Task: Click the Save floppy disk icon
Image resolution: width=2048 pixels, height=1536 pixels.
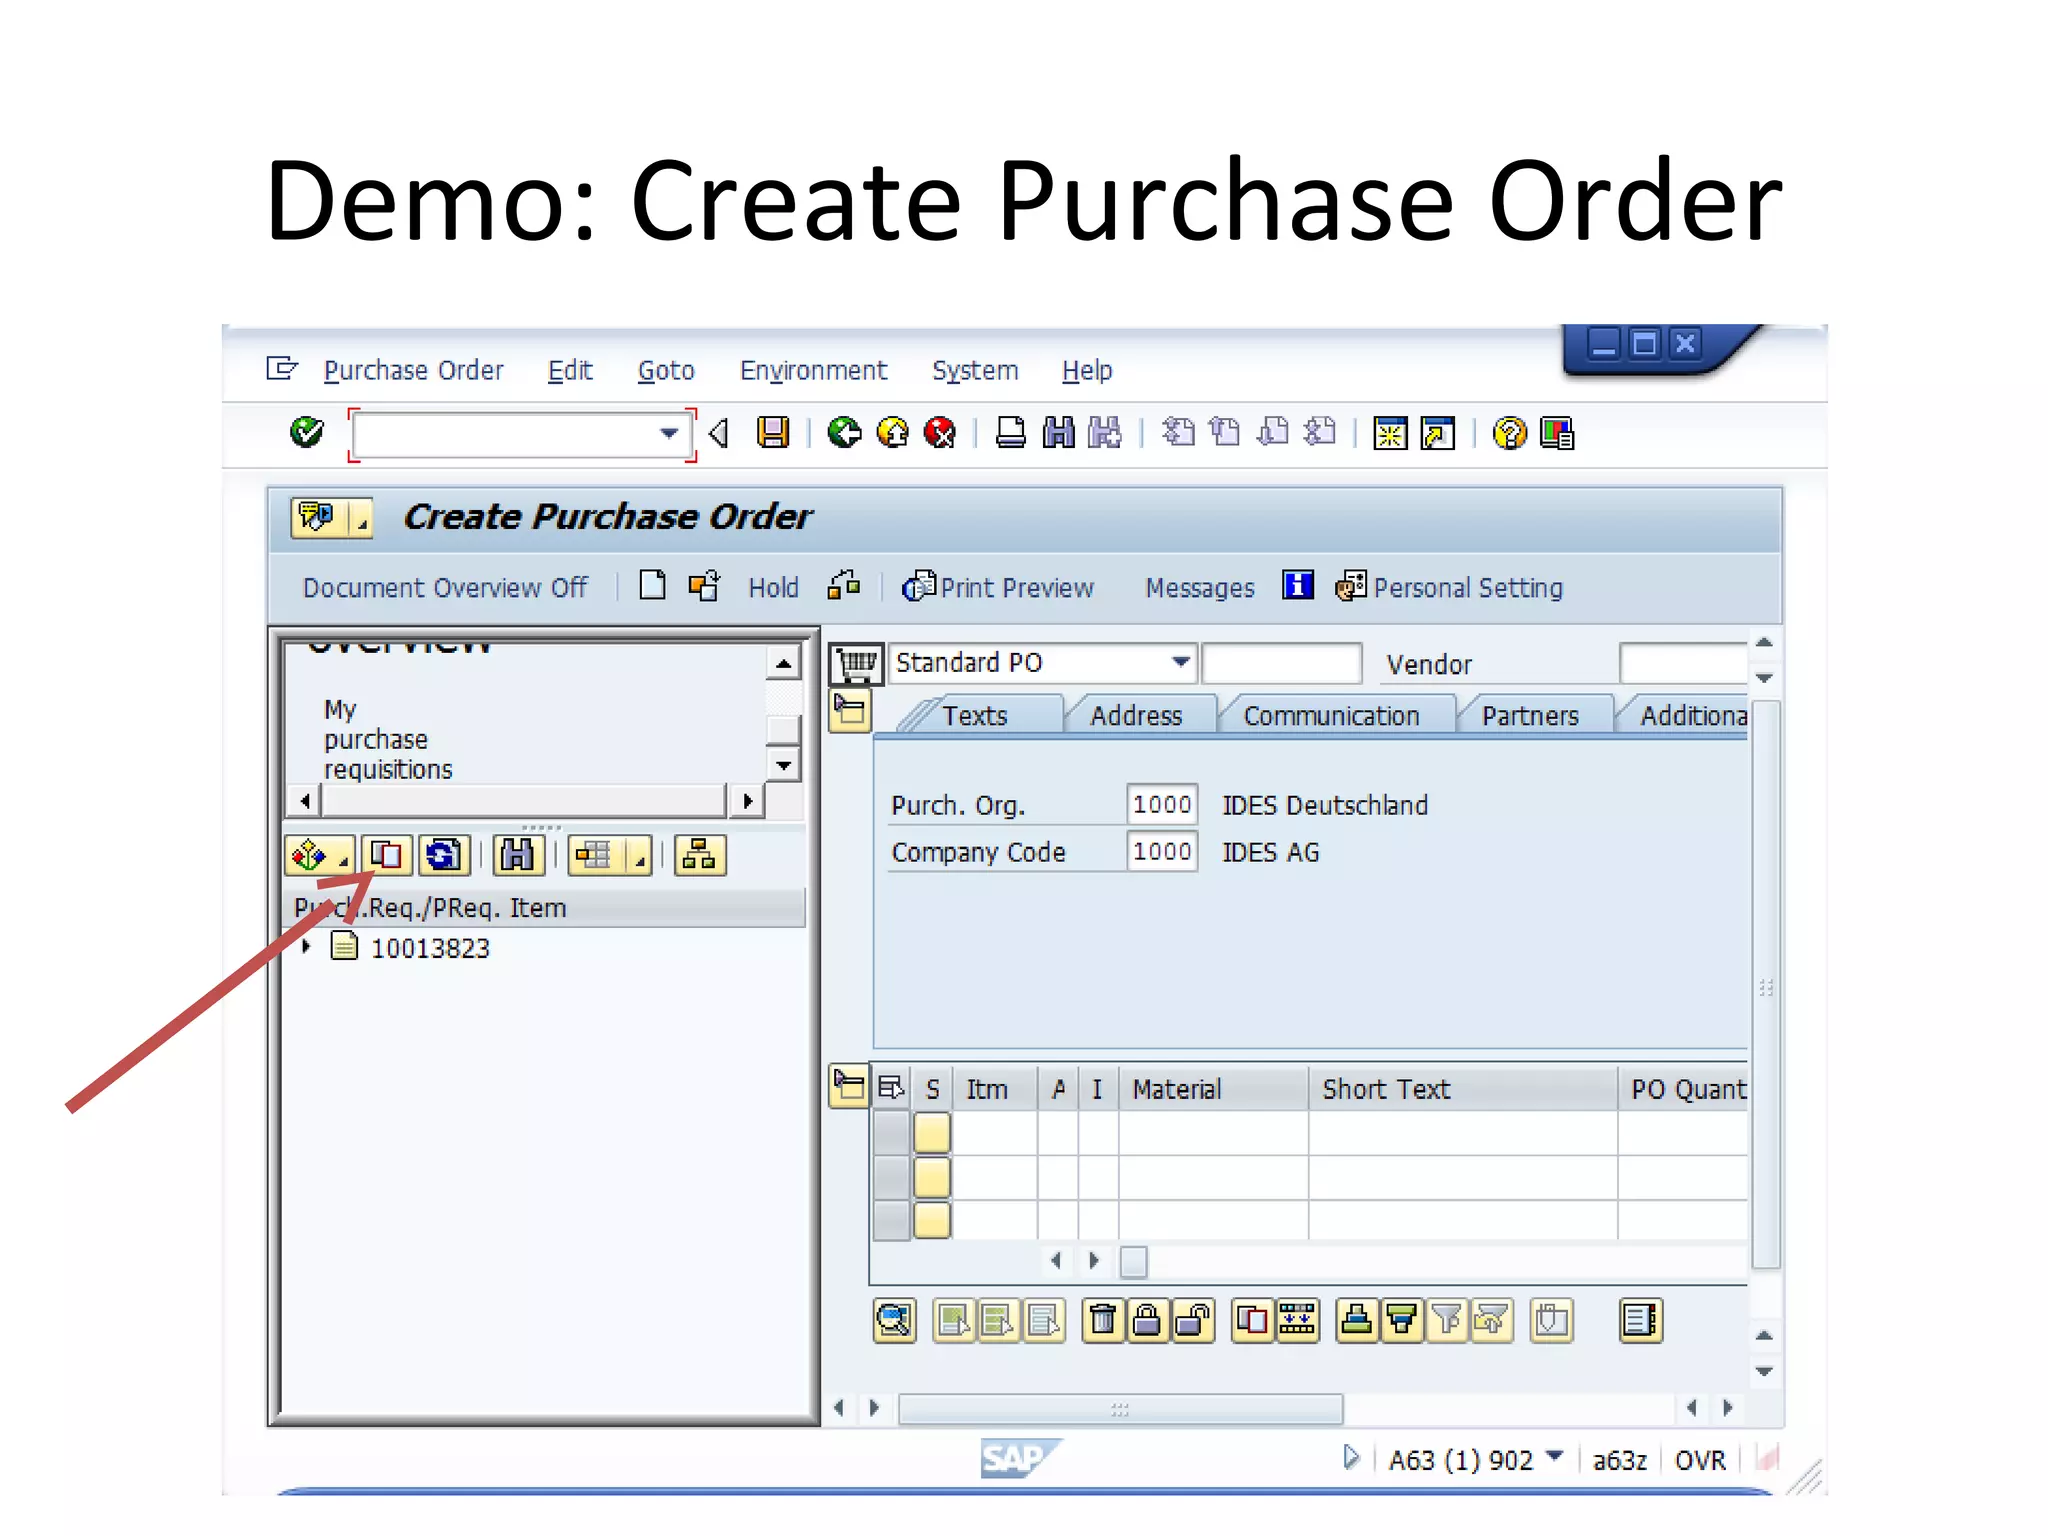Action: [772, 433]
